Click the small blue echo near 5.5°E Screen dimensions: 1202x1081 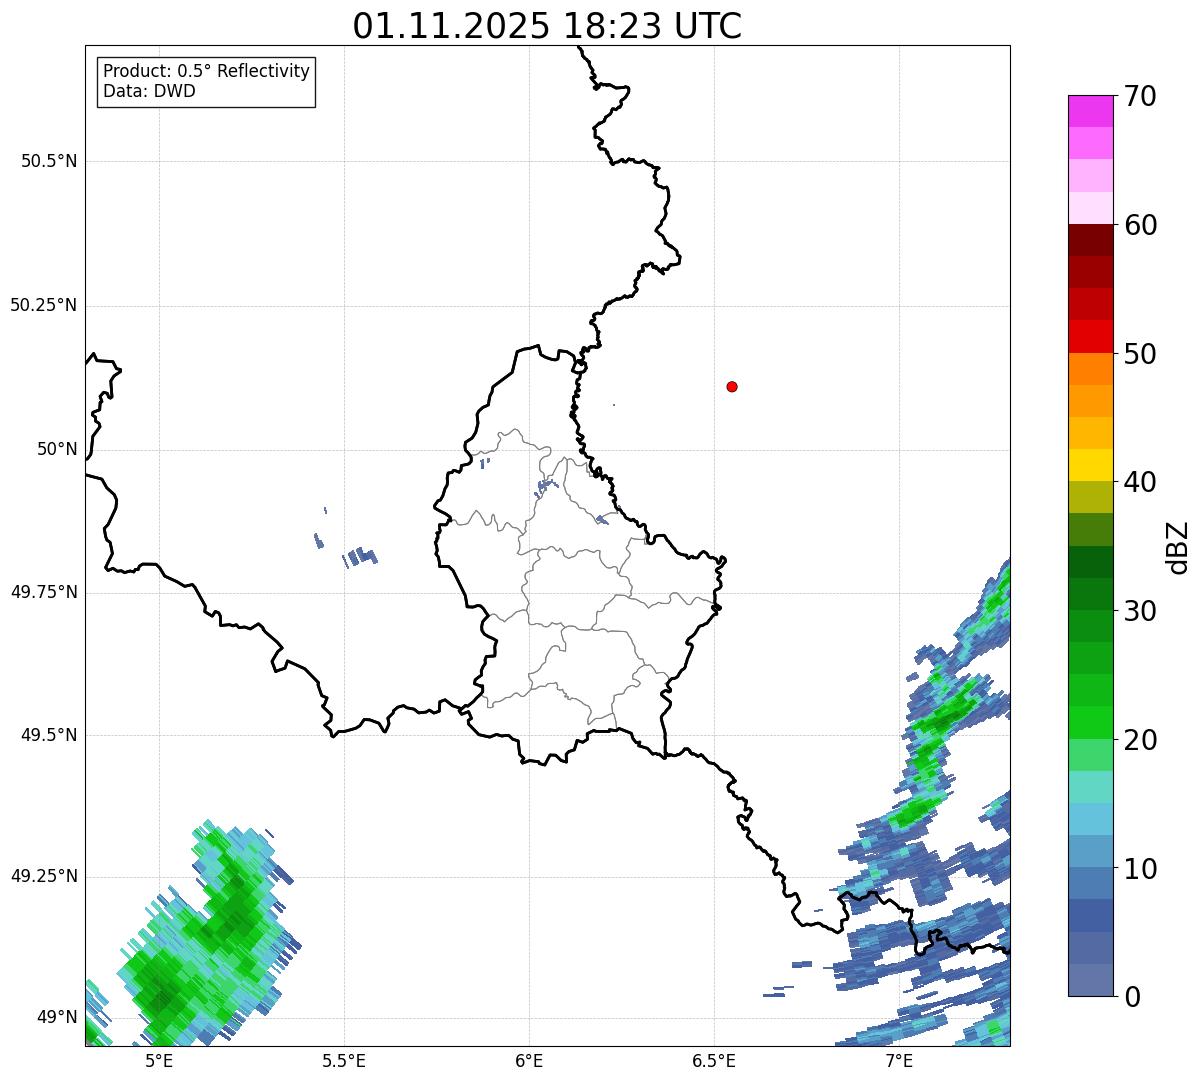coord(361,556)
